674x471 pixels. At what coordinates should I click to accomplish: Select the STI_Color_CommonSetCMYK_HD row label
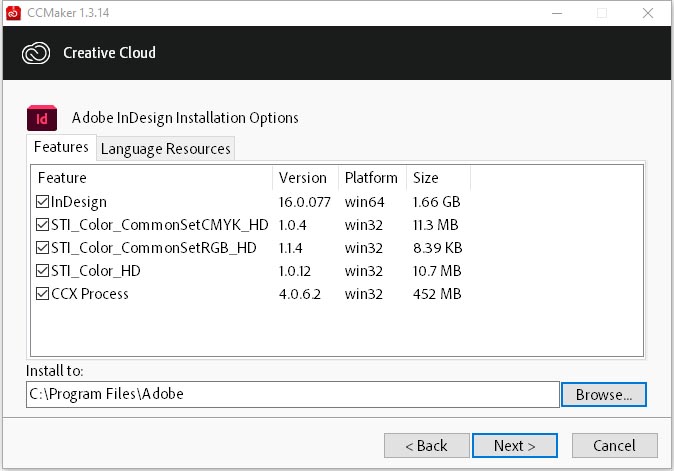(x=159, y=225)
